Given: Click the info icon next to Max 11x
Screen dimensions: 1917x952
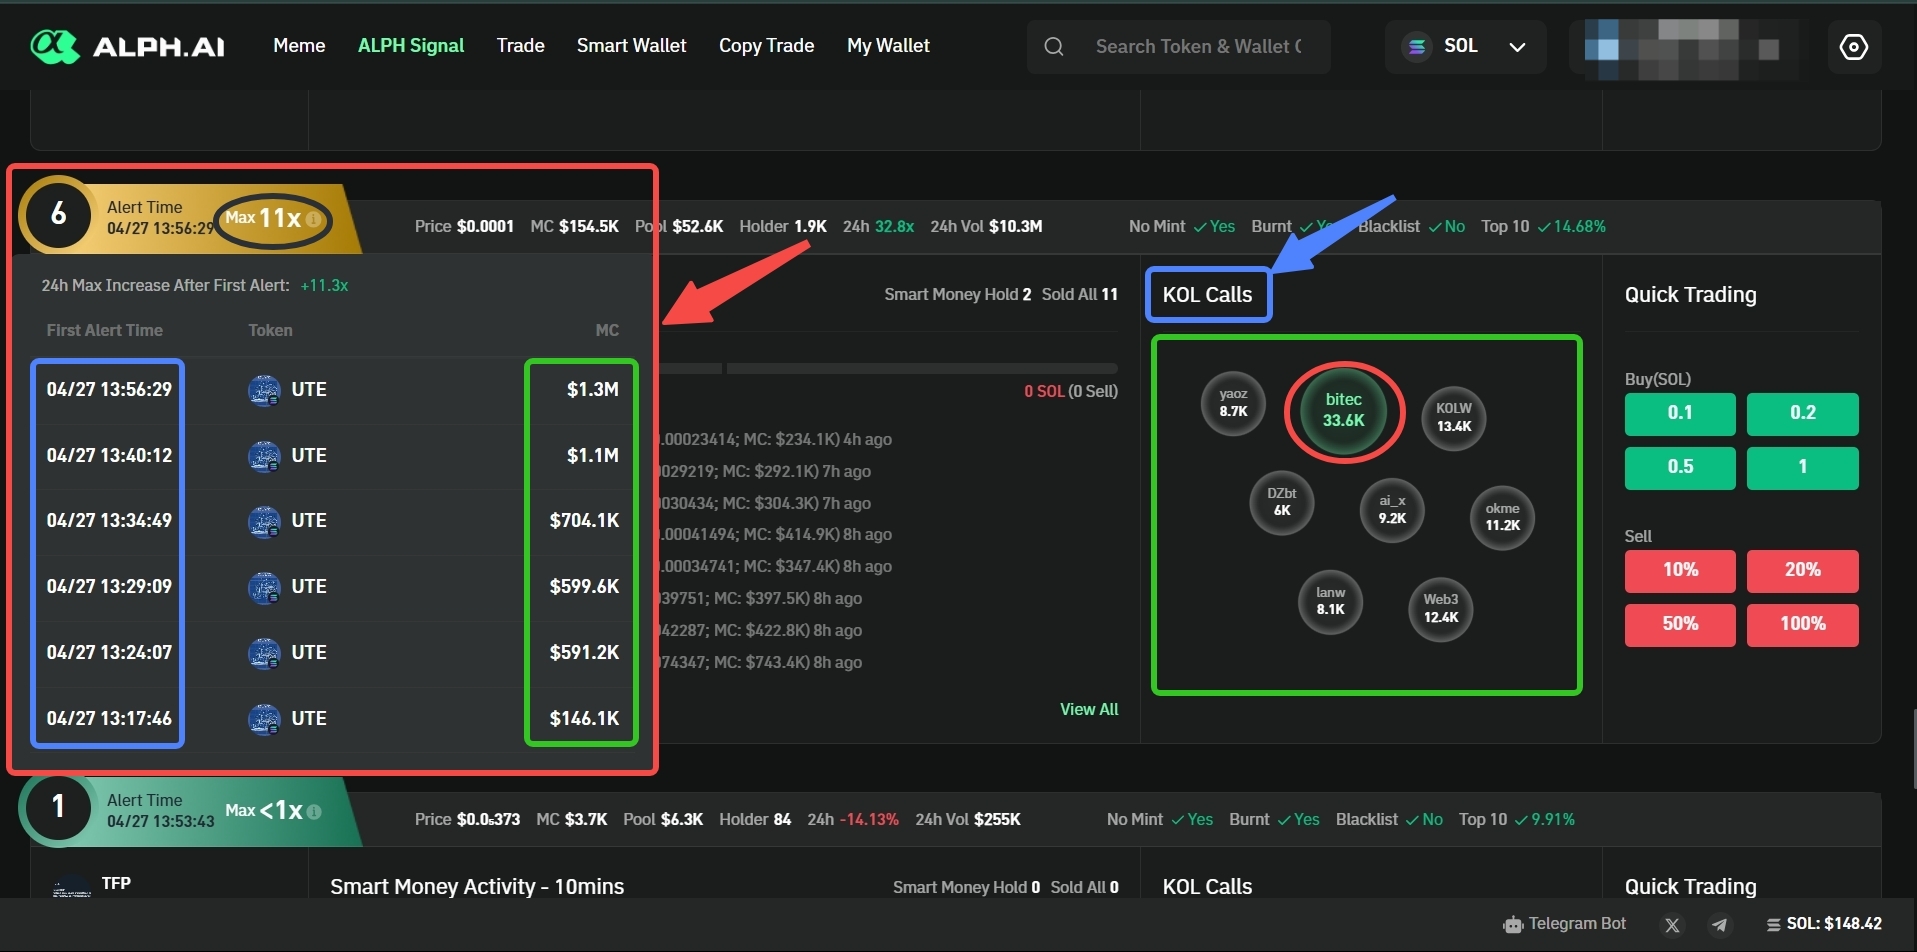Looking at the screenshot, I should point(314,219).
